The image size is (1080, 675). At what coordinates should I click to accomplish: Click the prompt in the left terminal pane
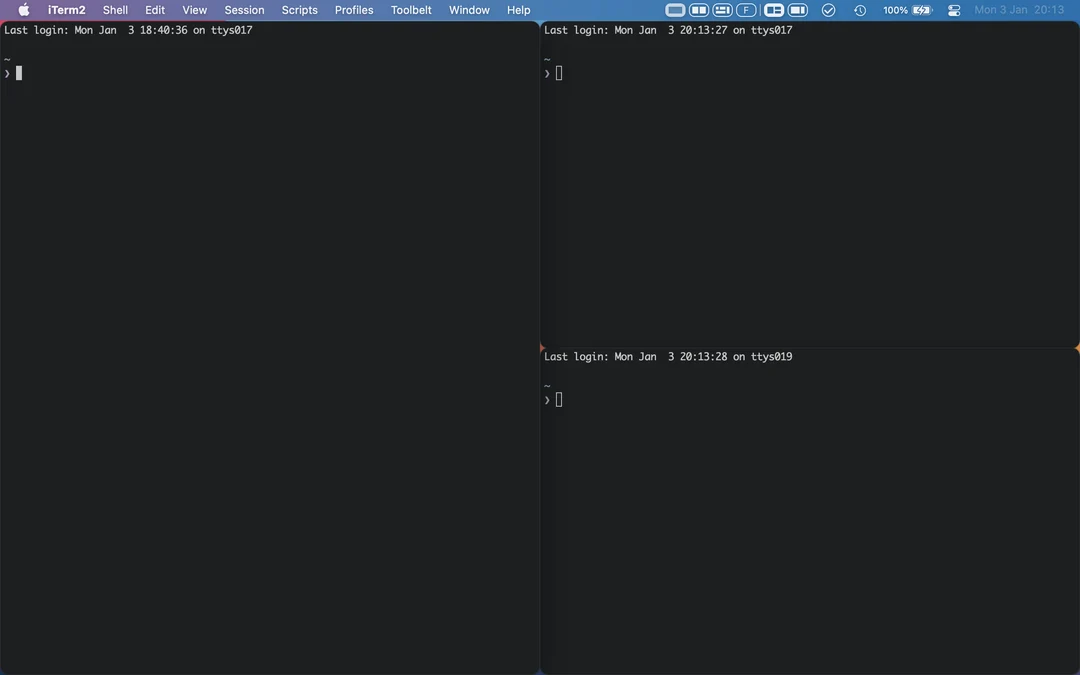pyautogui.click(x=14, y=72)
